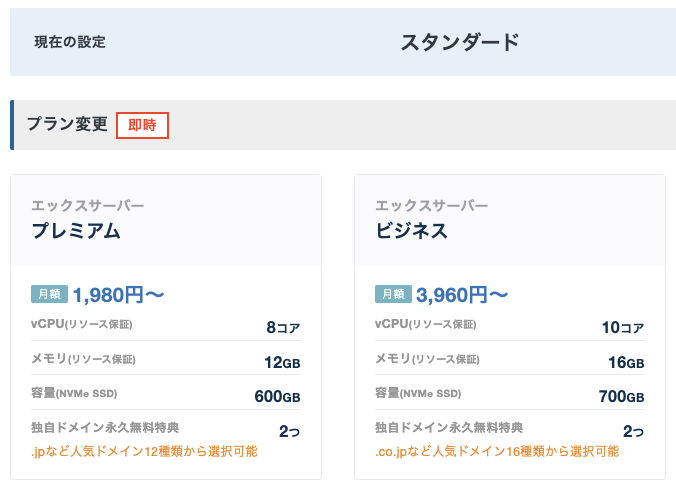Click the 700GB storage value for ビジネス
Viewport: 676px width, 492px height.
point(621,397)
